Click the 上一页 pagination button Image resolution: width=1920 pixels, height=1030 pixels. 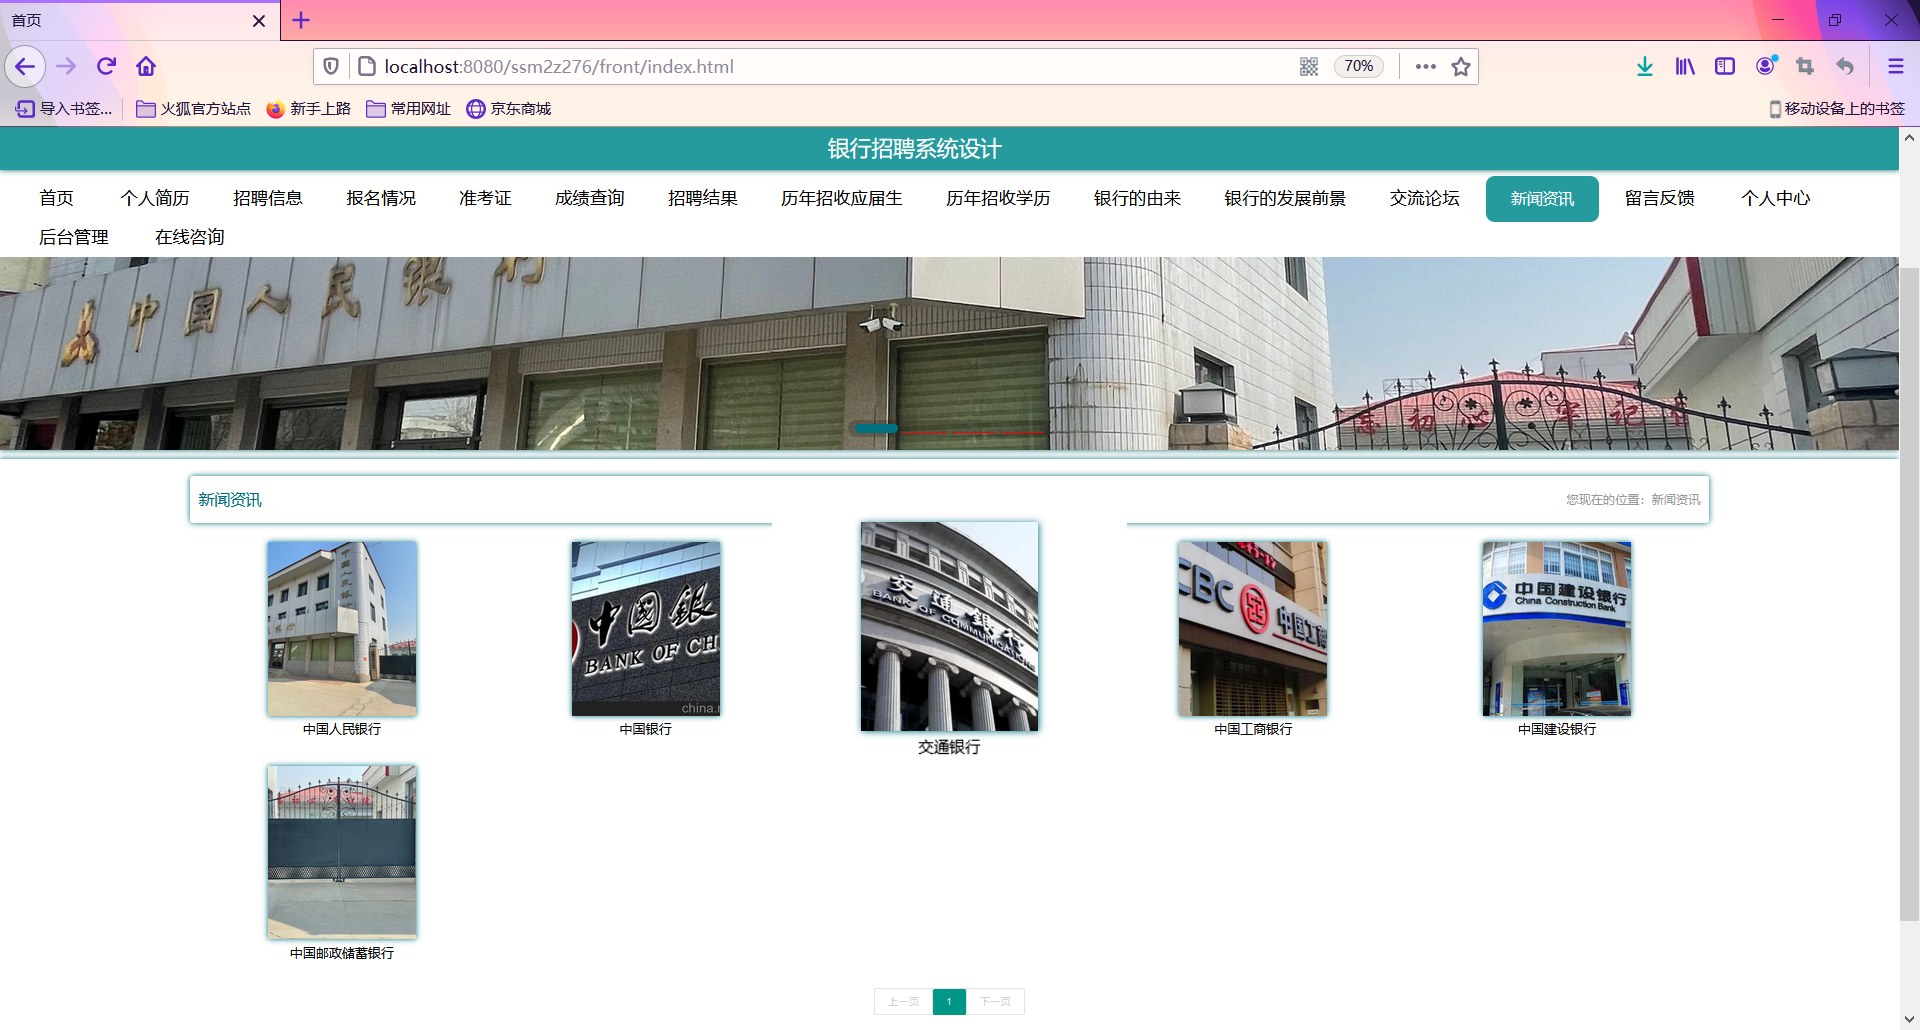[x=903, y=1001]
